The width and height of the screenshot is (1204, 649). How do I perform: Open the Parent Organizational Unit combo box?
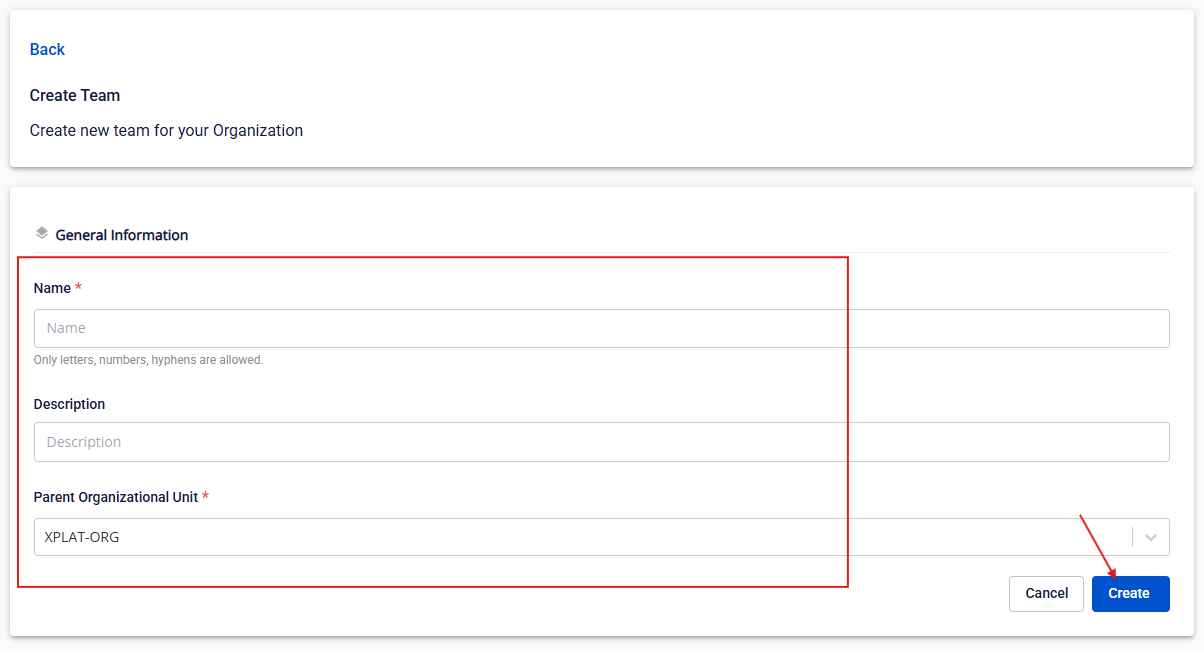tap(580, 537)
